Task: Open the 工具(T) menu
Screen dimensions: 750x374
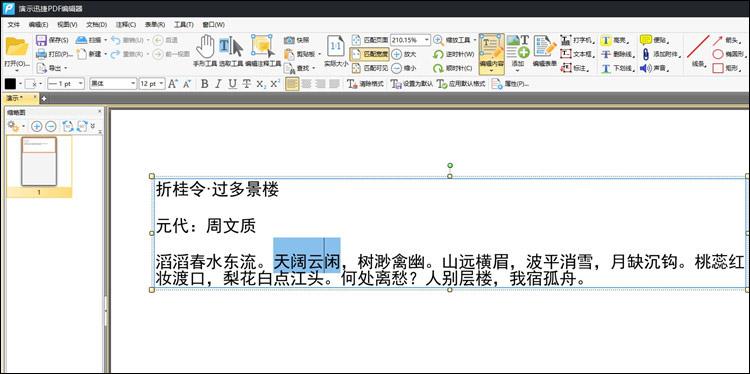Action: pyautogui.click(x=184, y=25)
